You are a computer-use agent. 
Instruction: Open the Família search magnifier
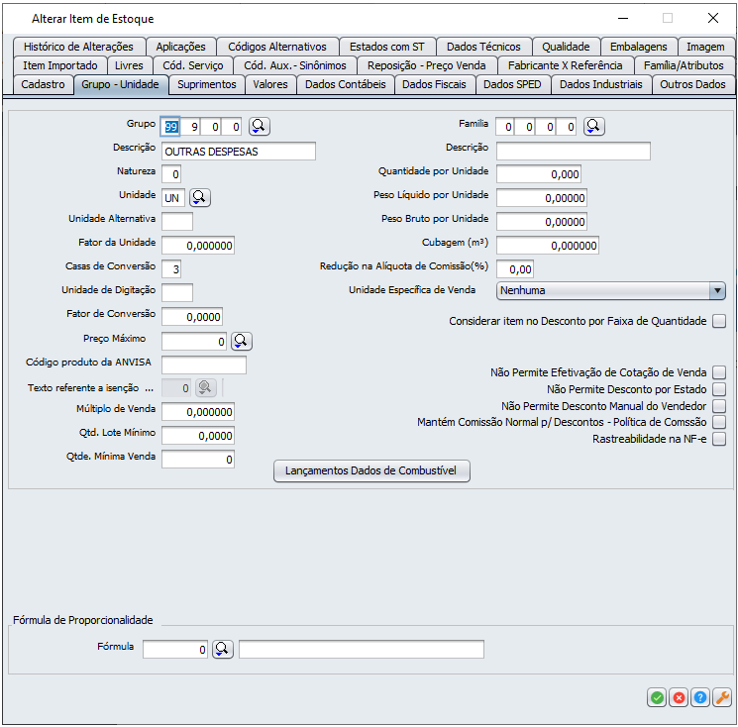tap(594, 127)
